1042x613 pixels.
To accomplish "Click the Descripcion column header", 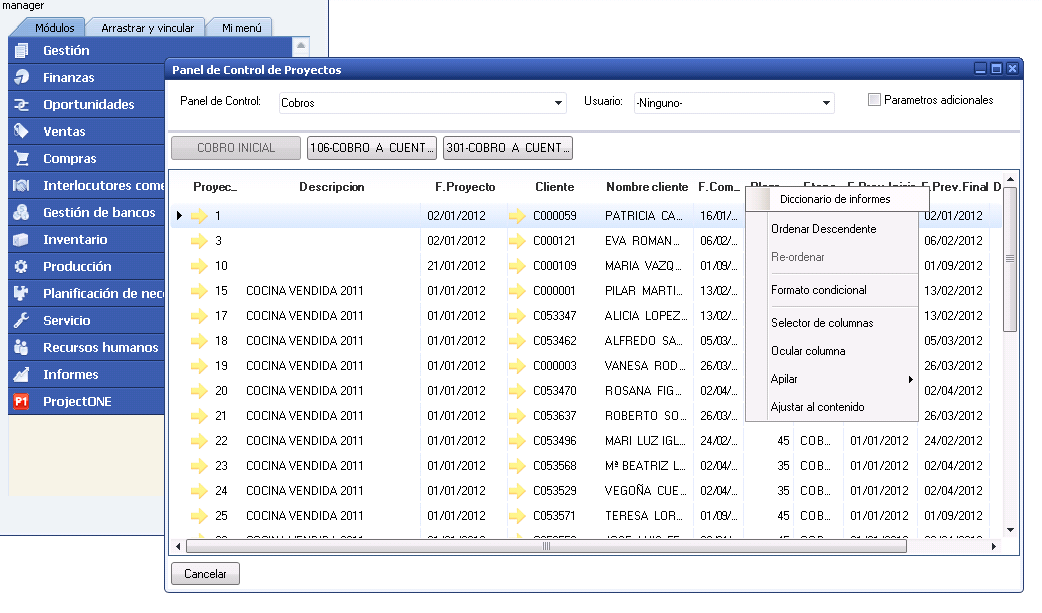I will (x=331, y=187).
